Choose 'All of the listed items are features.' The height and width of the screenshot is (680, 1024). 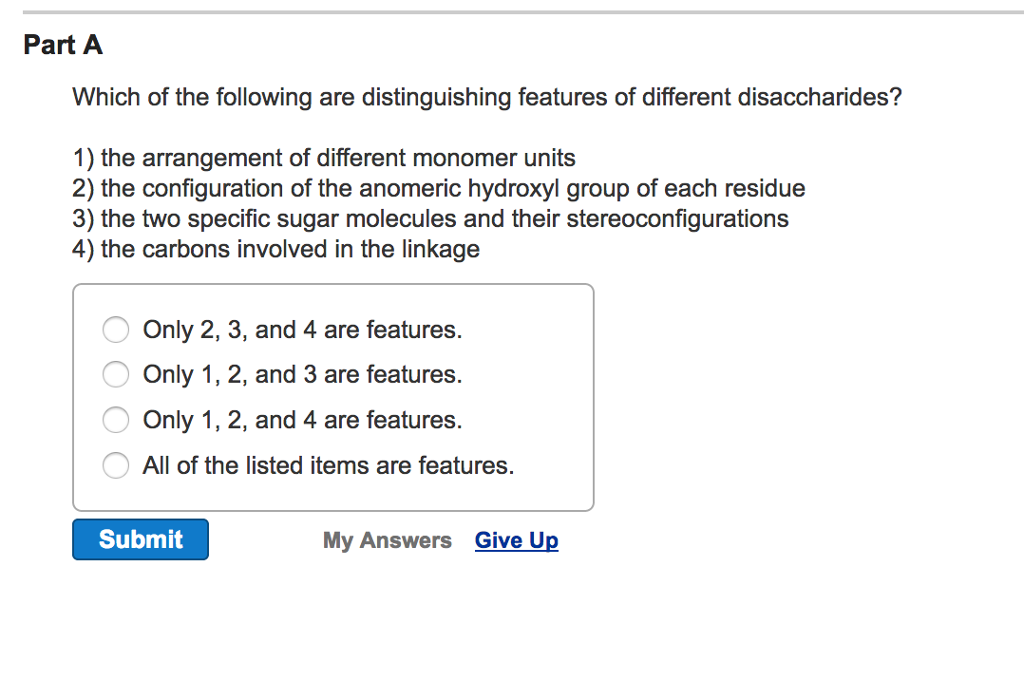point(115,466)
